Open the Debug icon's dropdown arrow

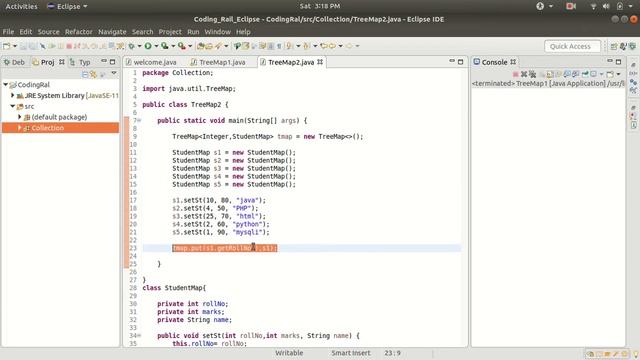139,46
